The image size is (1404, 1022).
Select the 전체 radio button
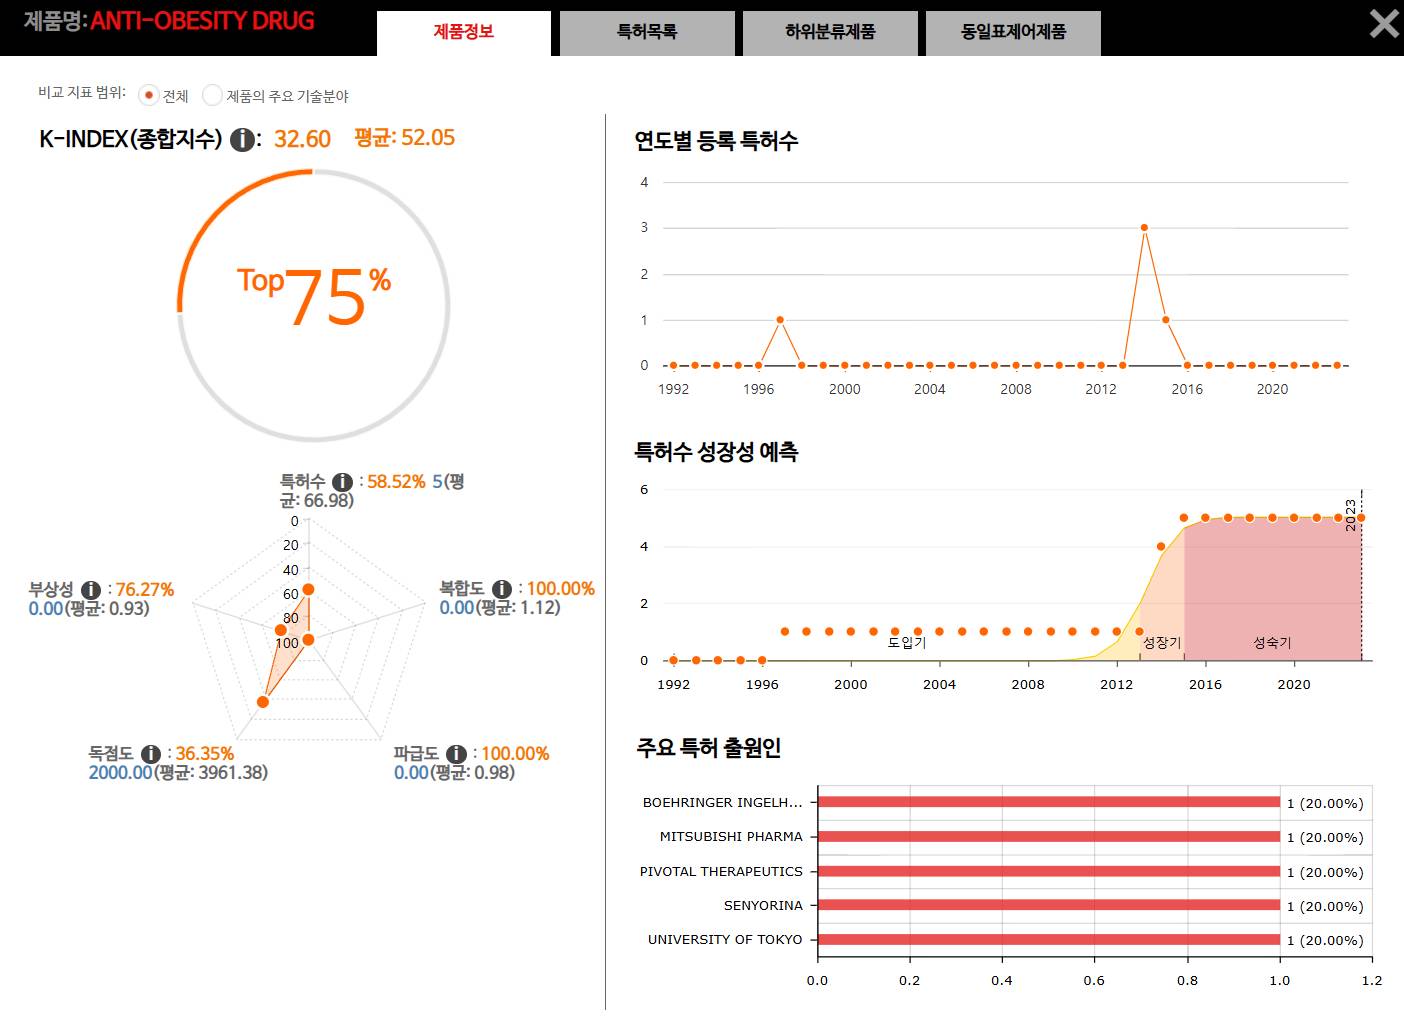point(149,95)
